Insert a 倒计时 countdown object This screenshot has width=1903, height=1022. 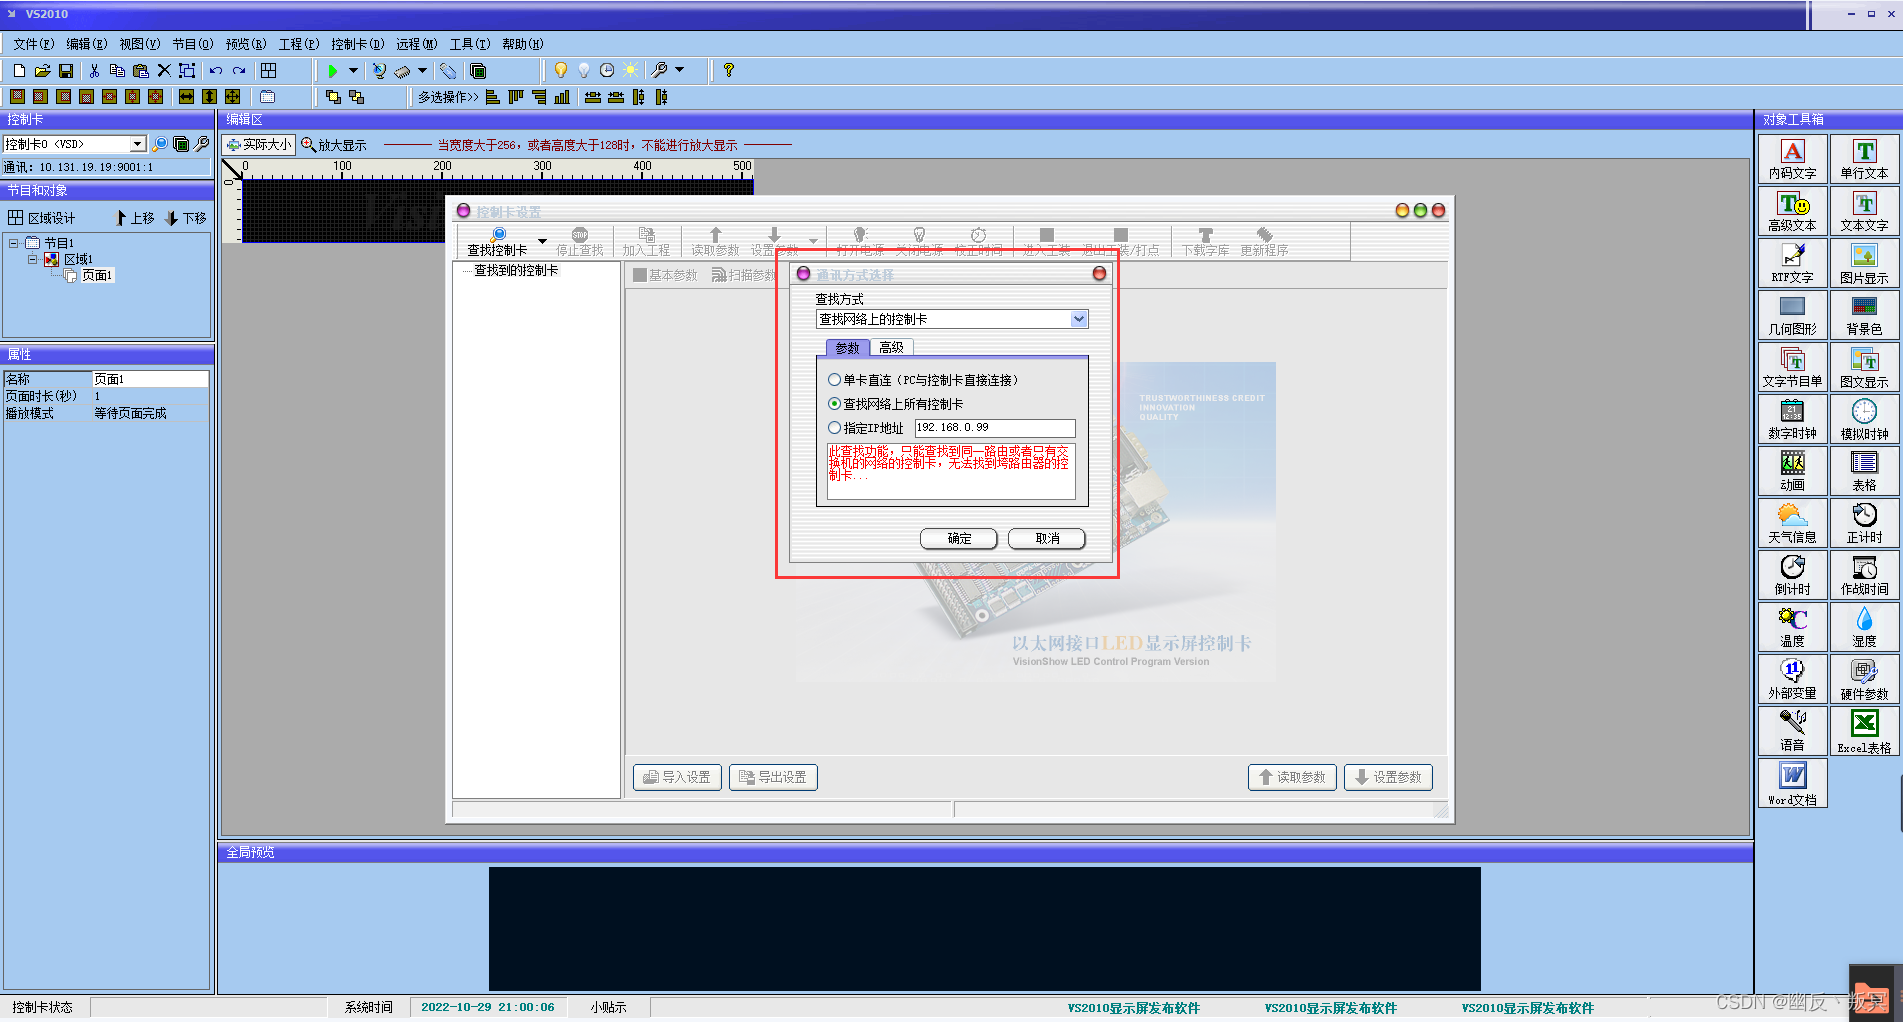click(1793, 575)
